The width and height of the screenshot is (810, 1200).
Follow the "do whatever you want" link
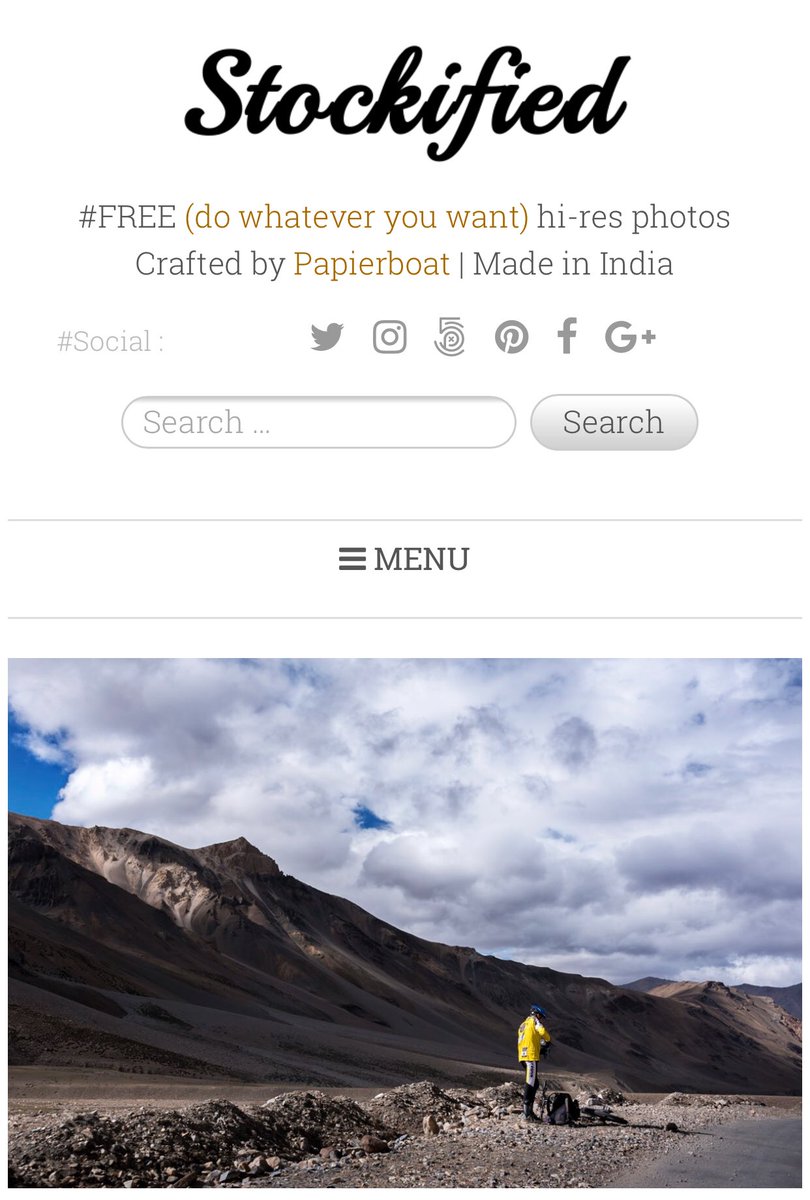pyautogui.click(x=356, y=217)
